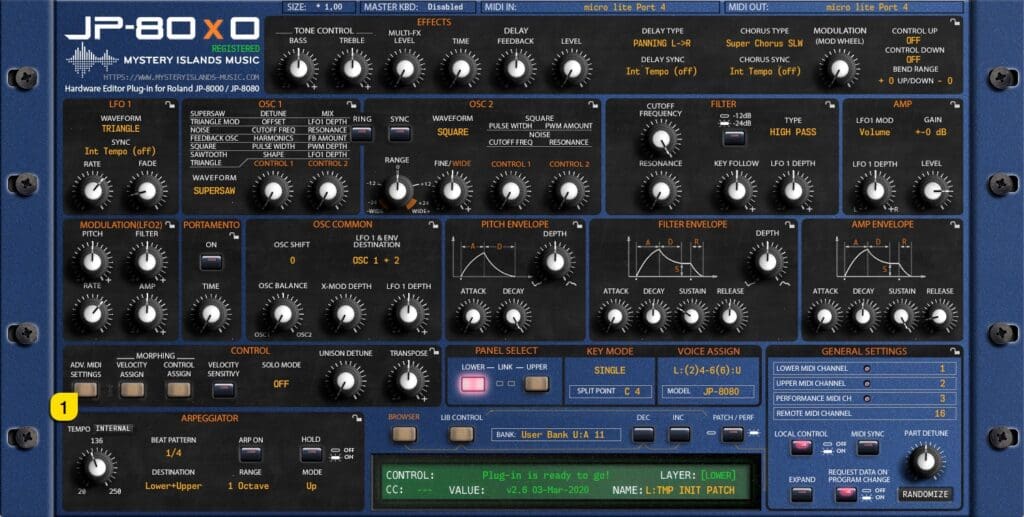Click the VELOCITY SENSITIVITY button
The width and height of the screenshot is (1024, 517).
tap(223, 390)
